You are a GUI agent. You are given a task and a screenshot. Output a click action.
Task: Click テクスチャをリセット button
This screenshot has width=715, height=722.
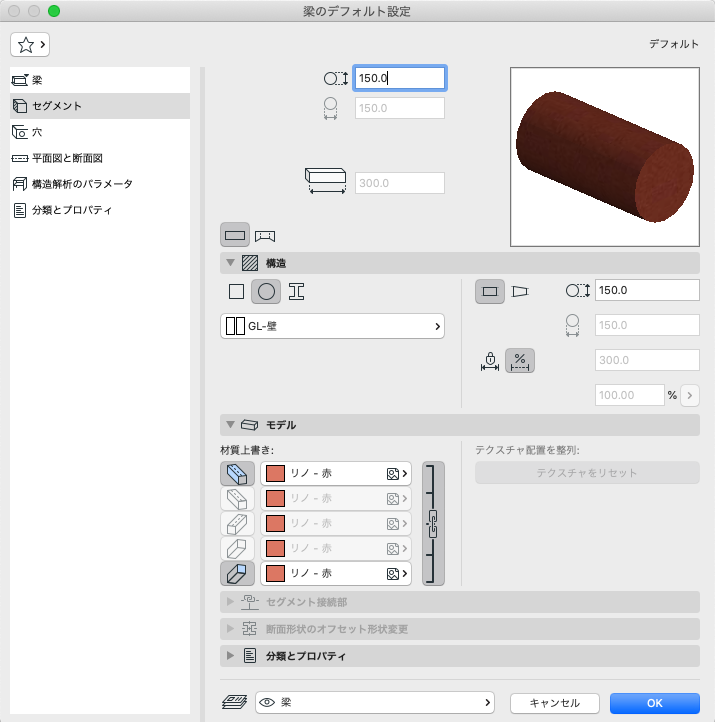coord(587,473)
